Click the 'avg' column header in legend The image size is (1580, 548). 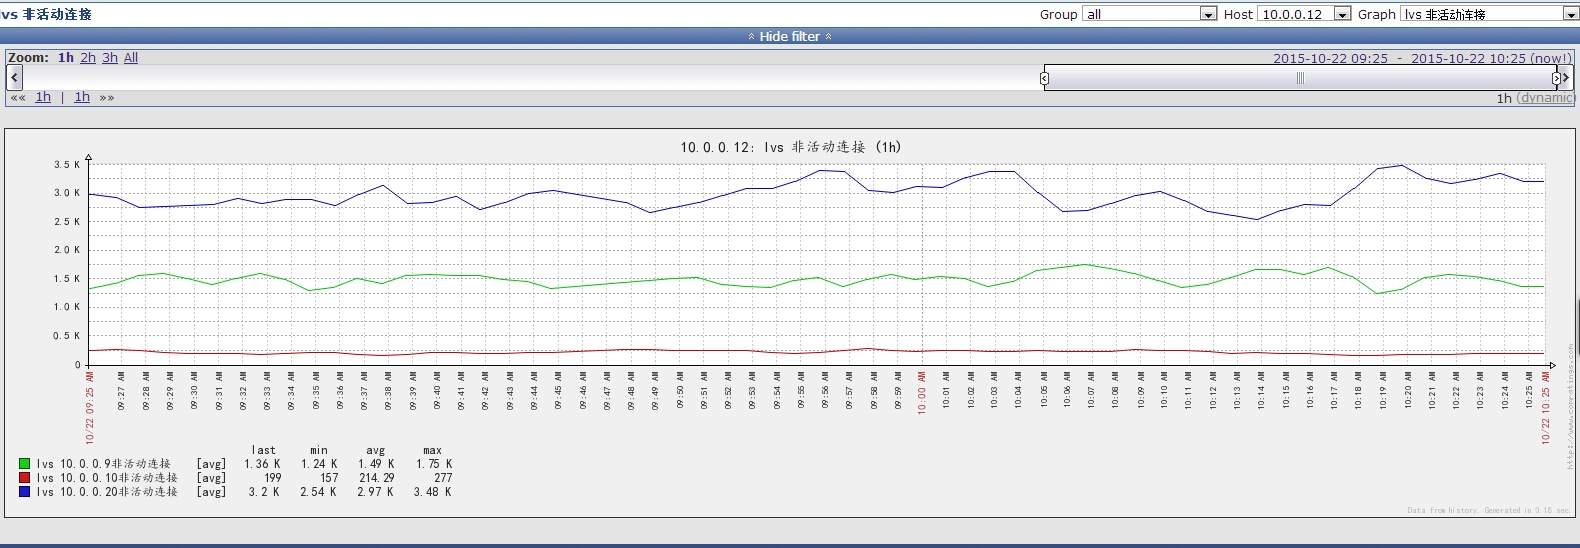376,451
